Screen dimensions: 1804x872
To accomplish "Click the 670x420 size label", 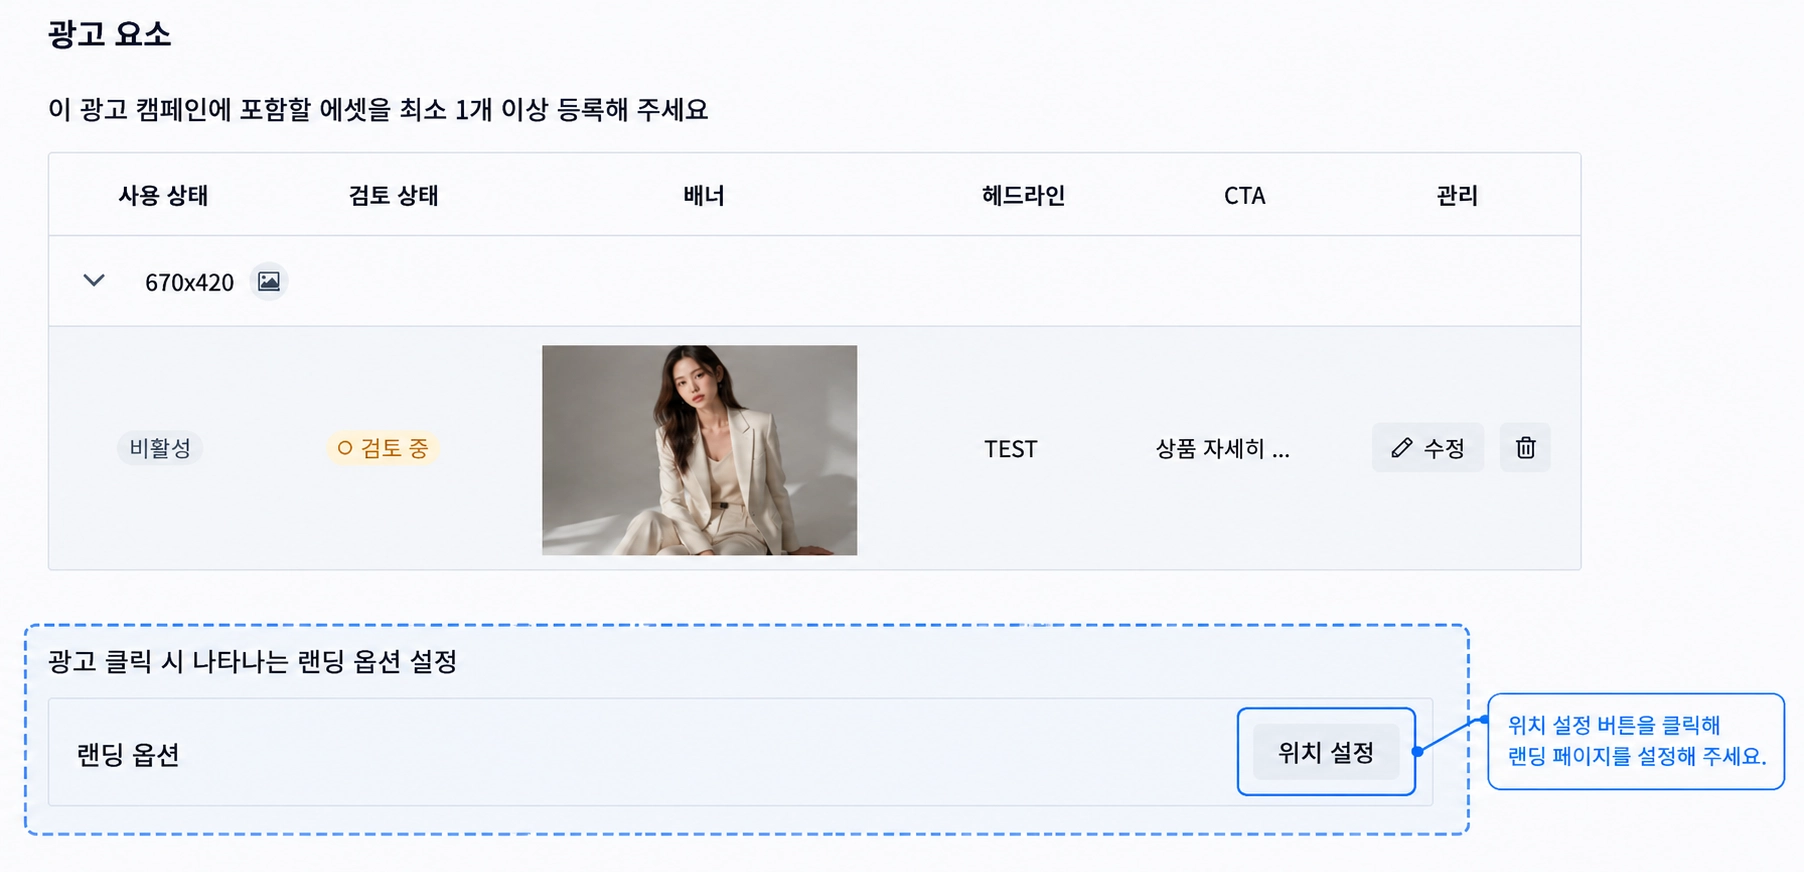I will point(189,283).
